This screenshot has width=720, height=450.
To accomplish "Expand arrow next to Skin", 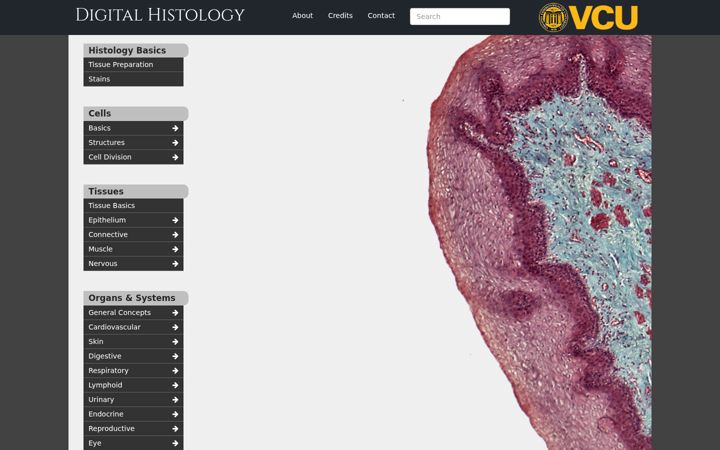I will 175,342.
